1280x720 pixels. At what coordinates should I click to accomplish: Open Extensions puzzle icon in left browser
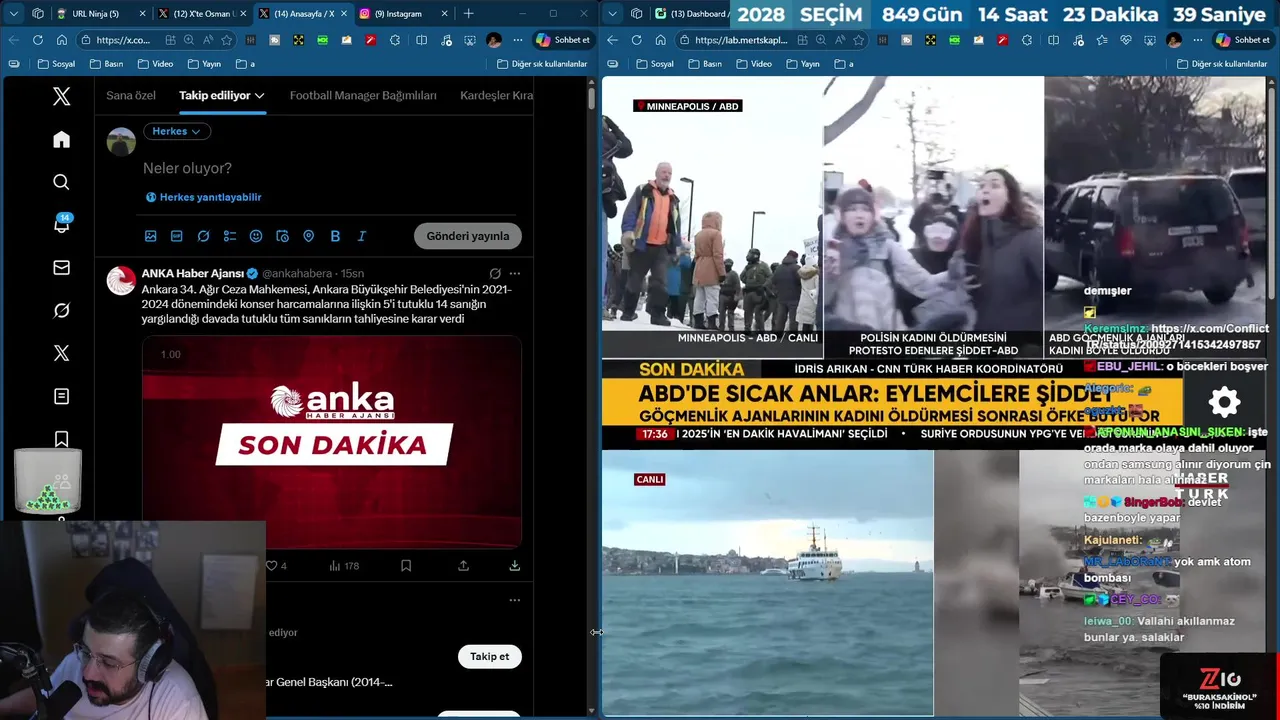point(395,40)
